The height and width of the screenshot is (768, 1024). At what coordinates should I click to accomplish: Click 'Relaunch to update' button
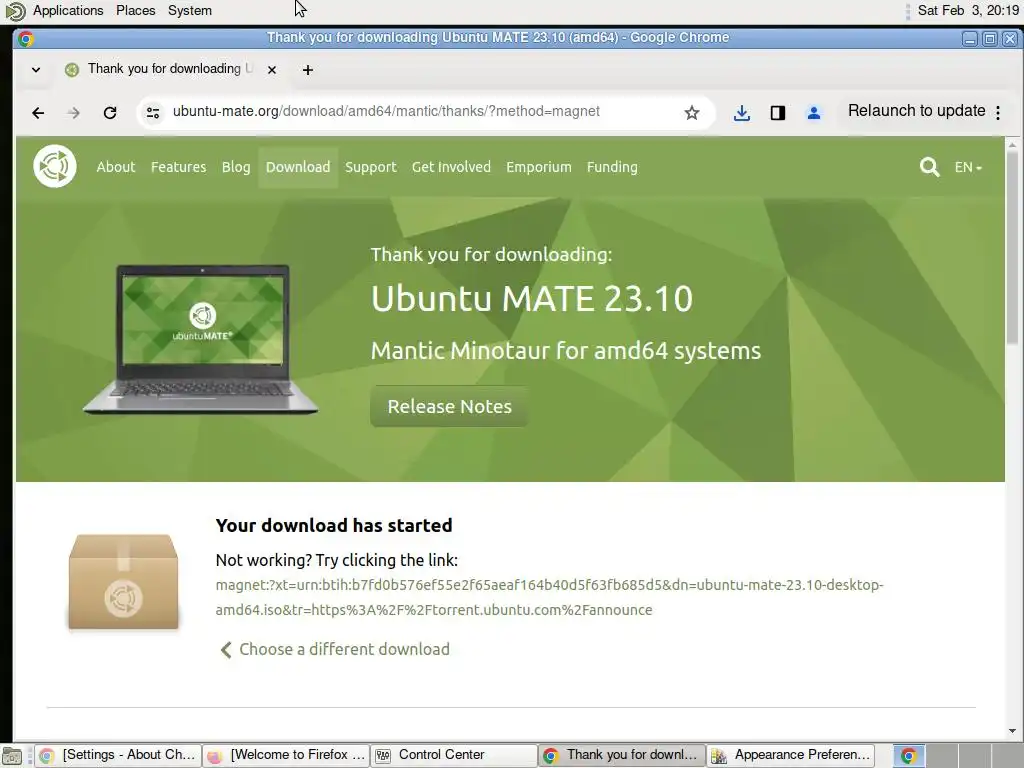click(916, 111)
